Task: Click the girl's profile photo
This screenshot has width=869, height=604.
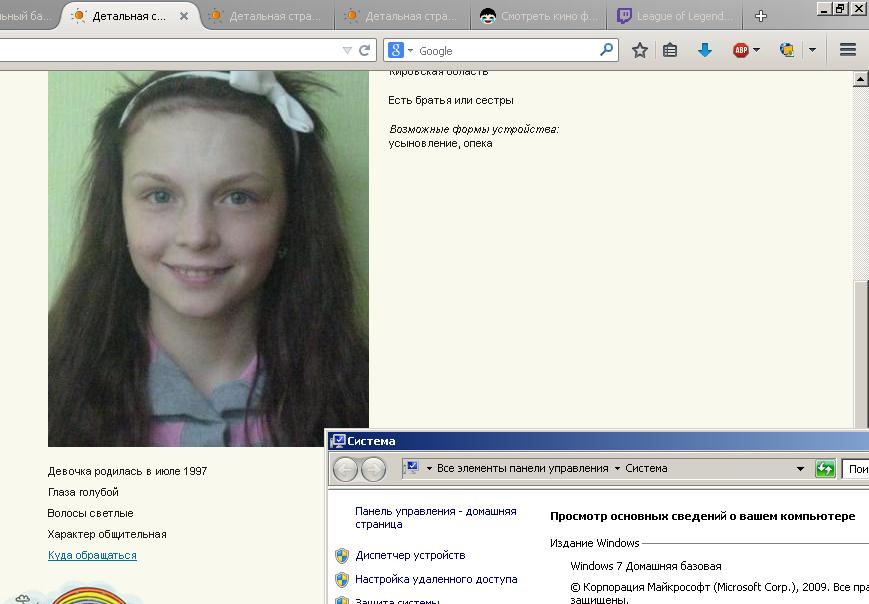Action: pyautogui.click(x=208, y=258)
